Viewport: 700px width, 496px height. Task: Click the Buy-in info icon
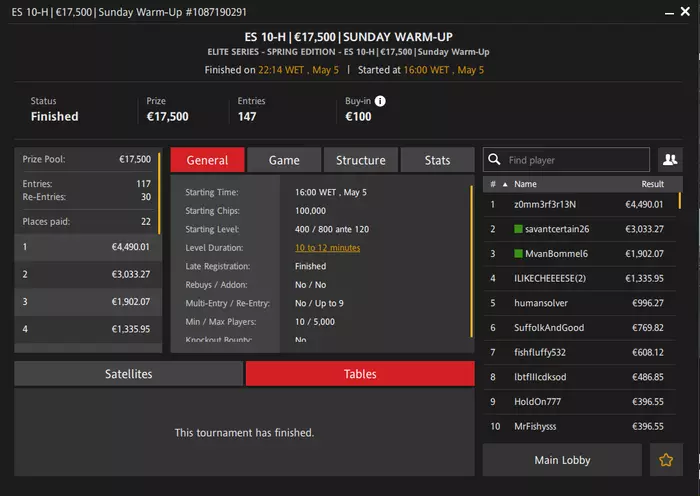(x=380, y=101)
